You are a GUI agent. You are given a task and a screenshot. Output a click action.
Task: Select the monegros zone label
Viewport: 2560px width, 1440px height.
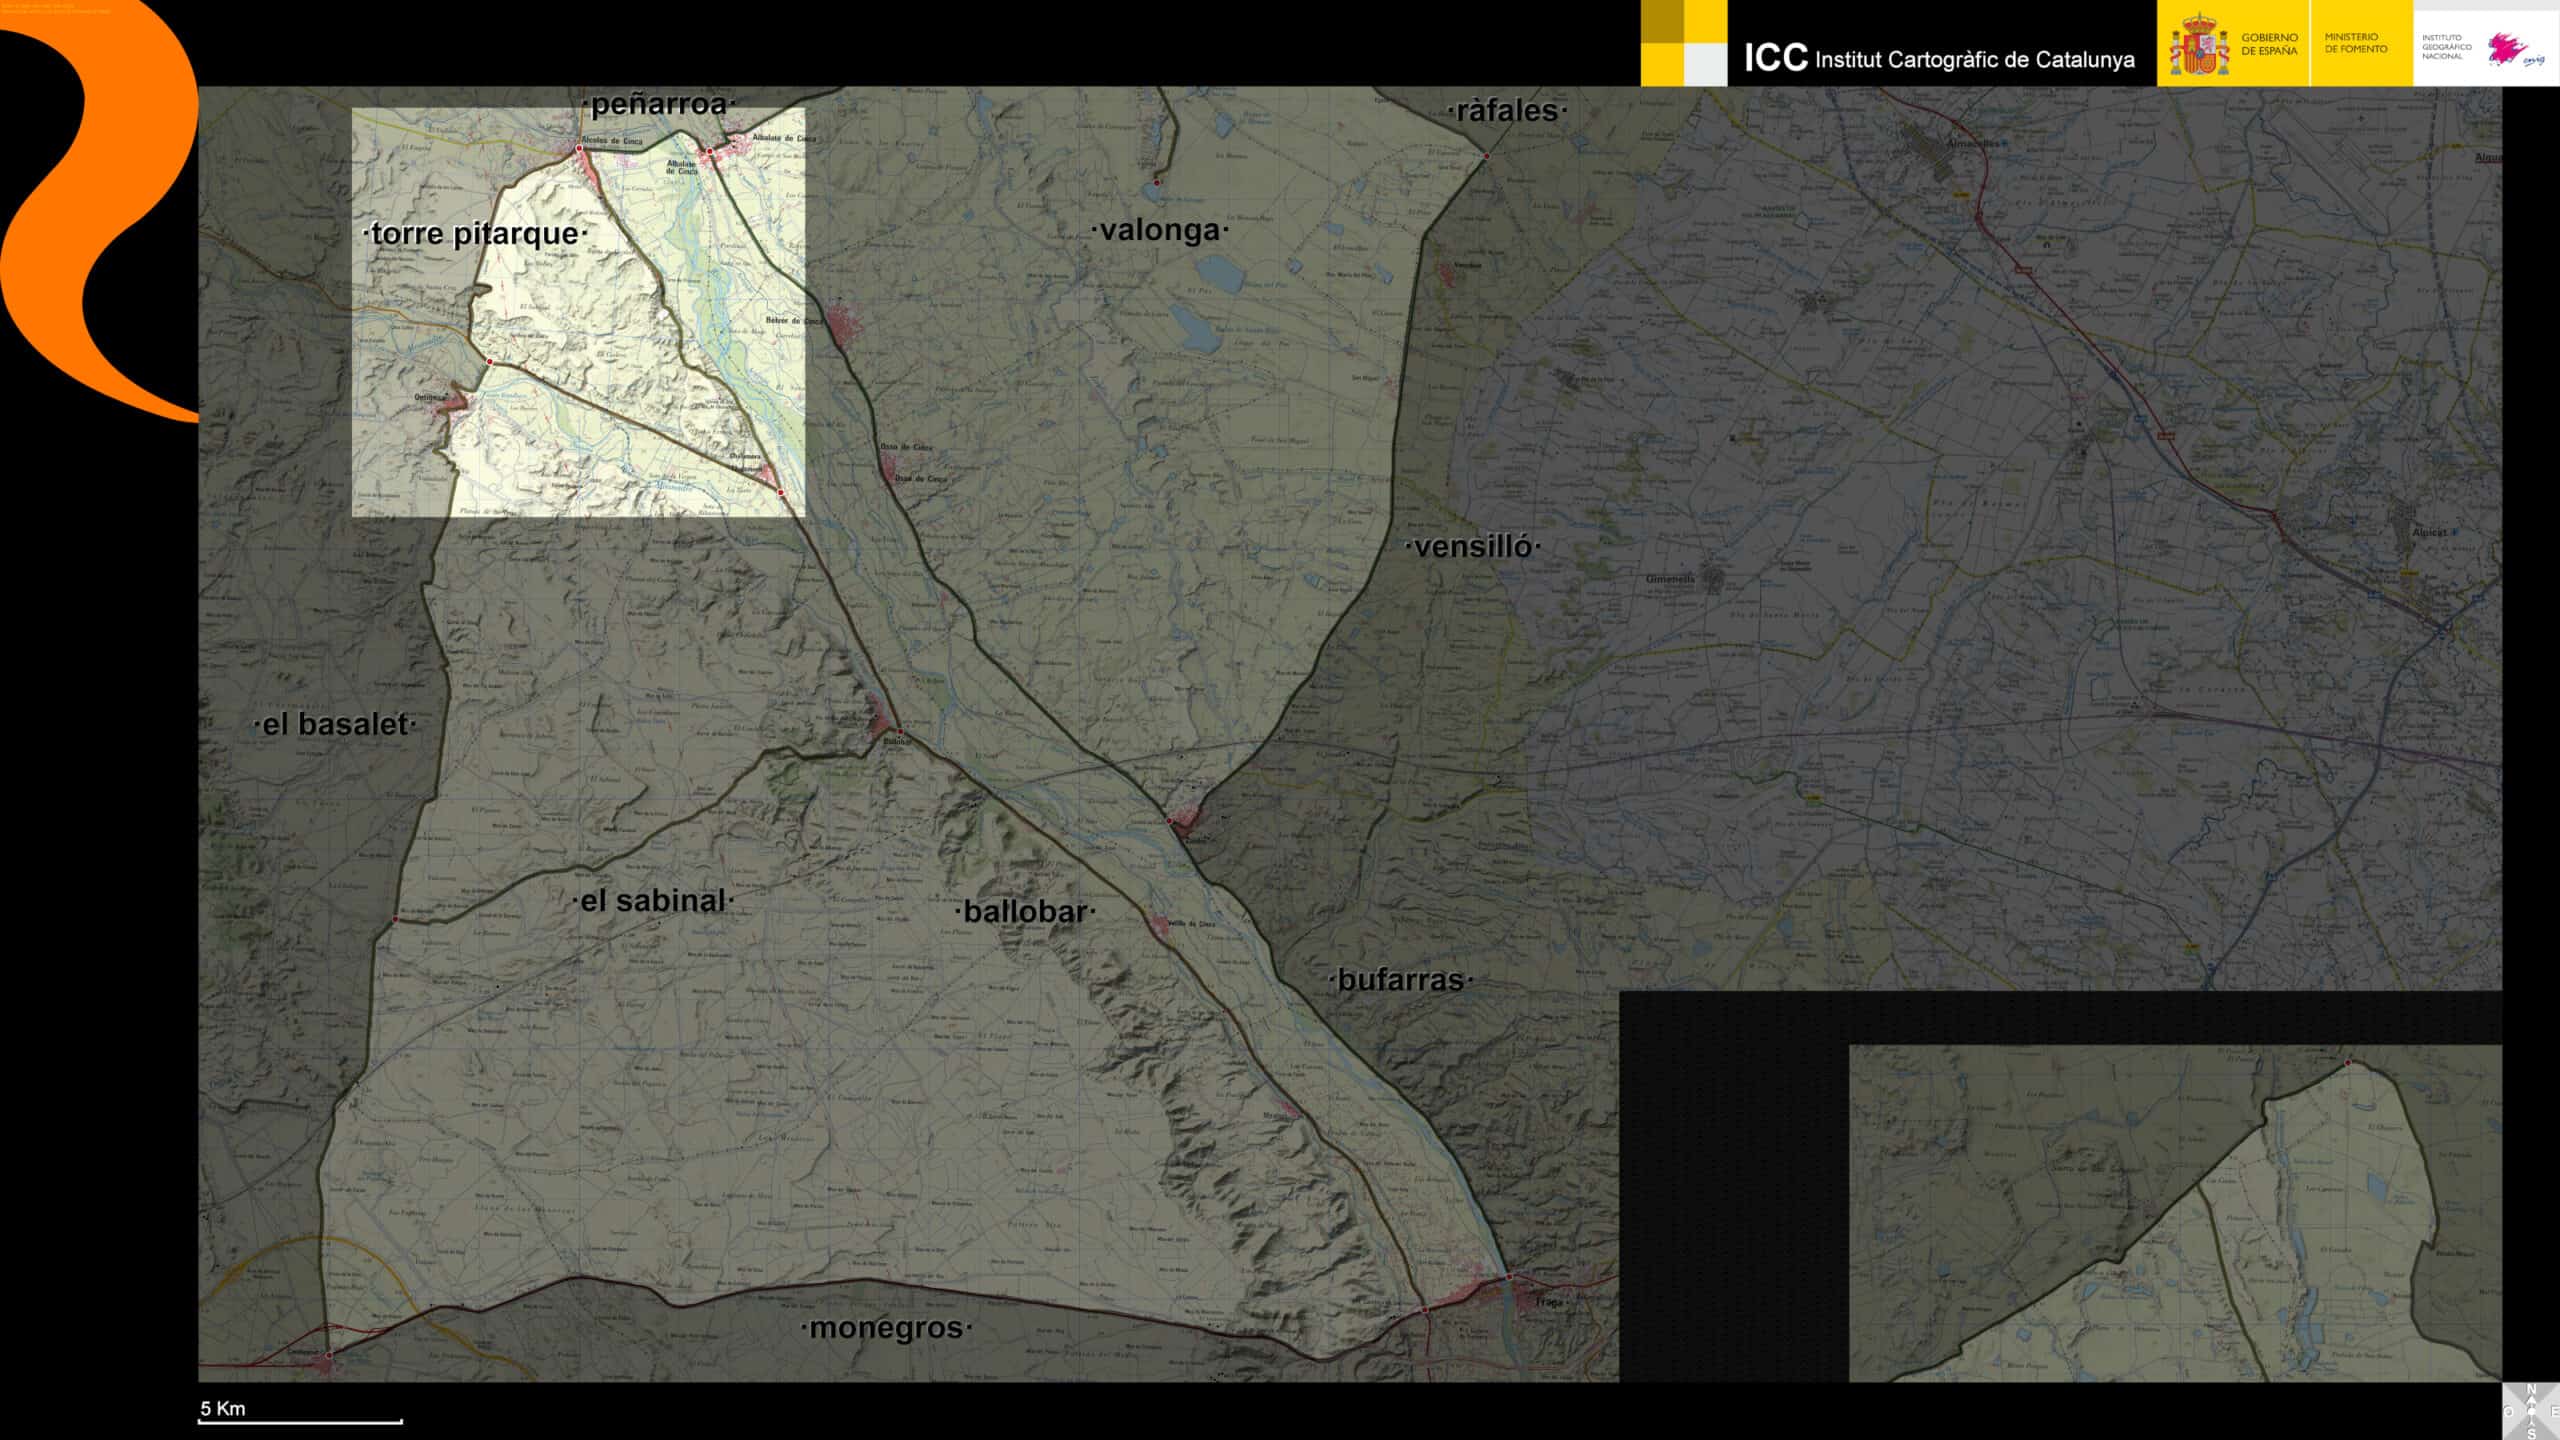[886, 1328]
